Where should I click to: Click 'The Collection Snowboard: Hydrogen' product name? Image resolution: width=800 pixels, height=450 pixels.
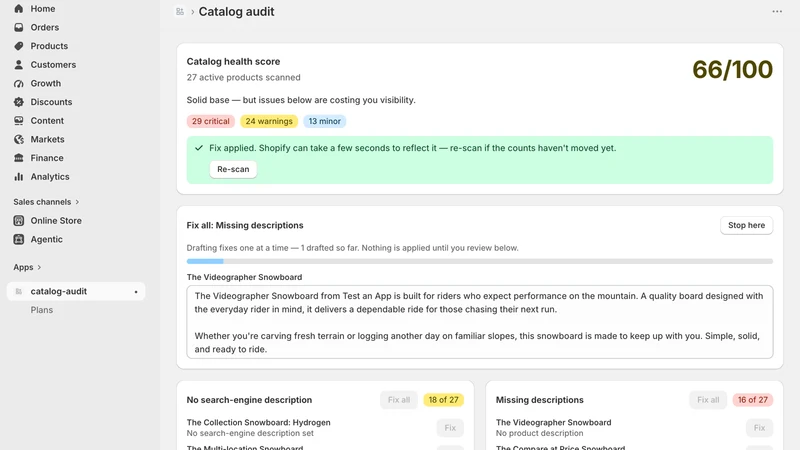259,422
